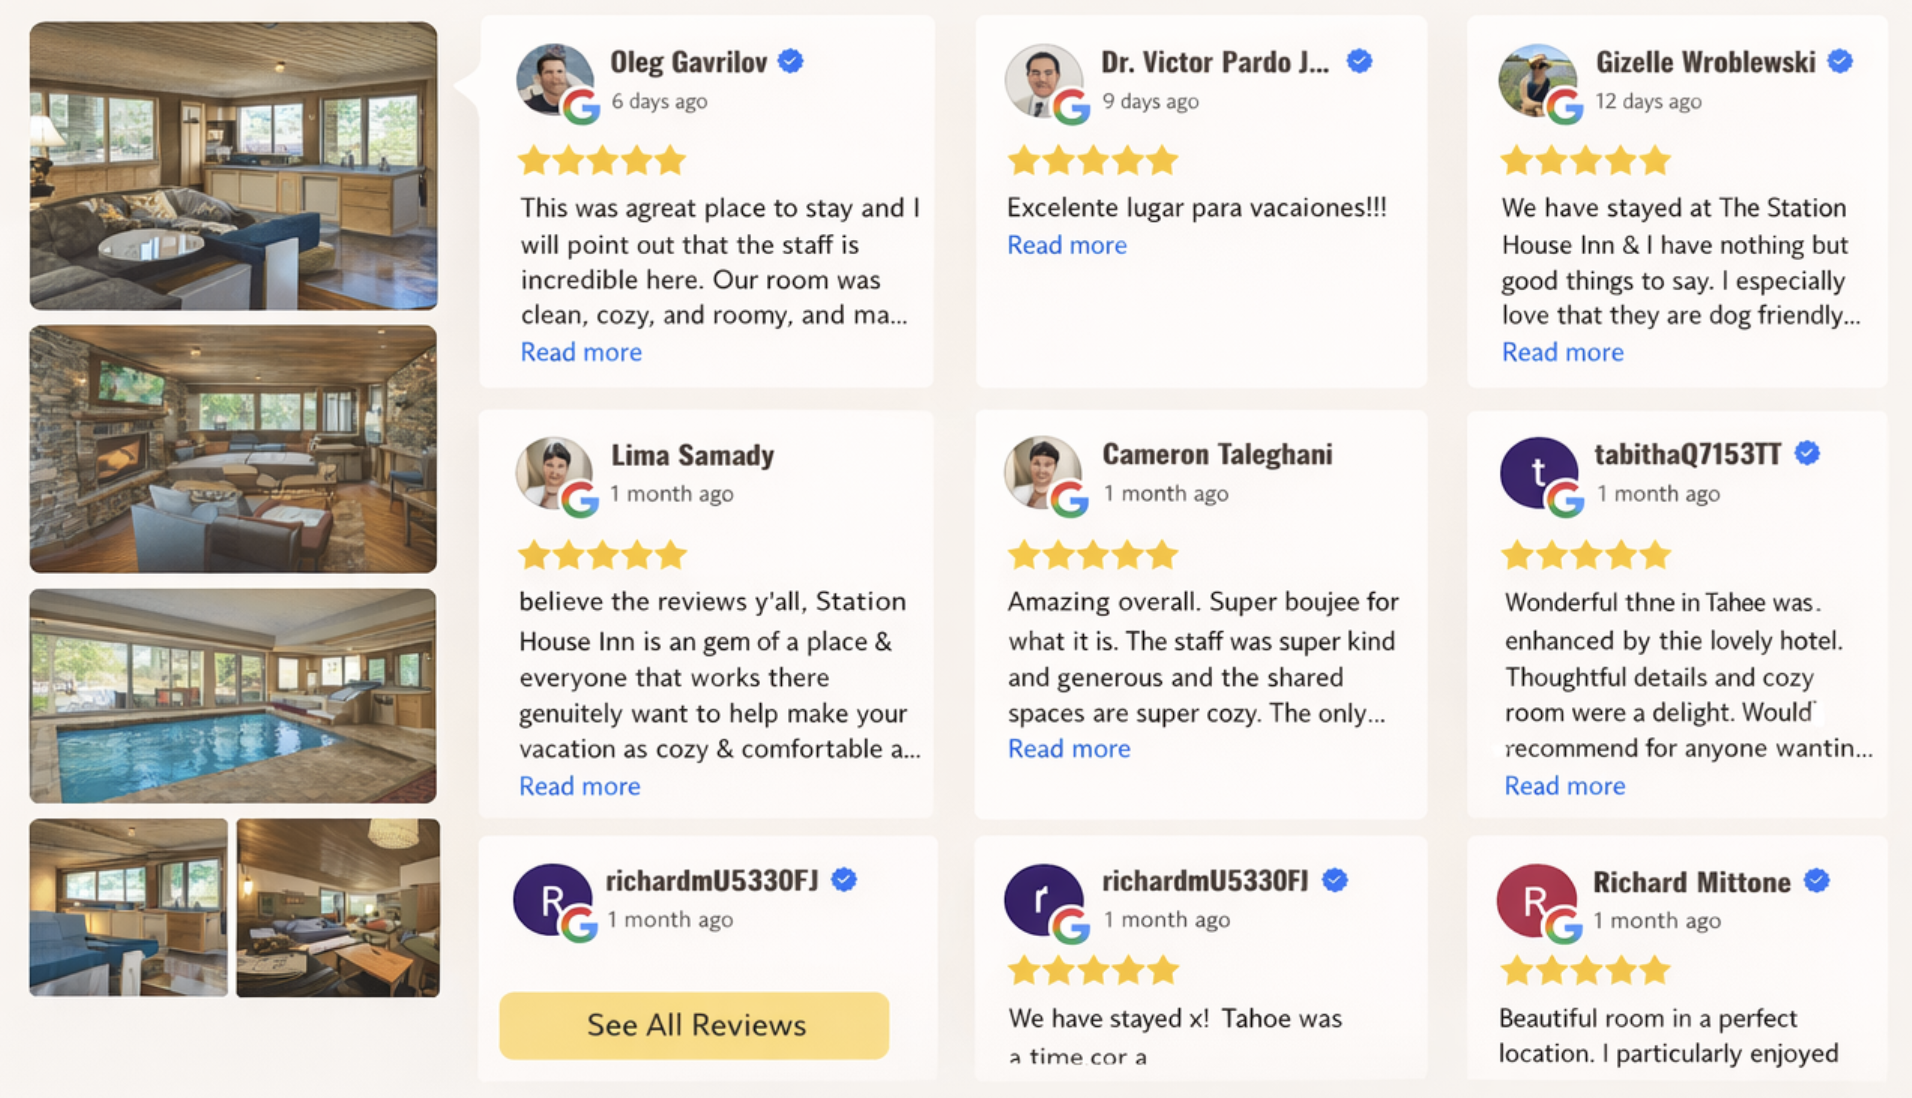
Task: Click Google logo on Oleg Gavrilov's avatar
Action: pyautogui.click(x=581, y=106)
